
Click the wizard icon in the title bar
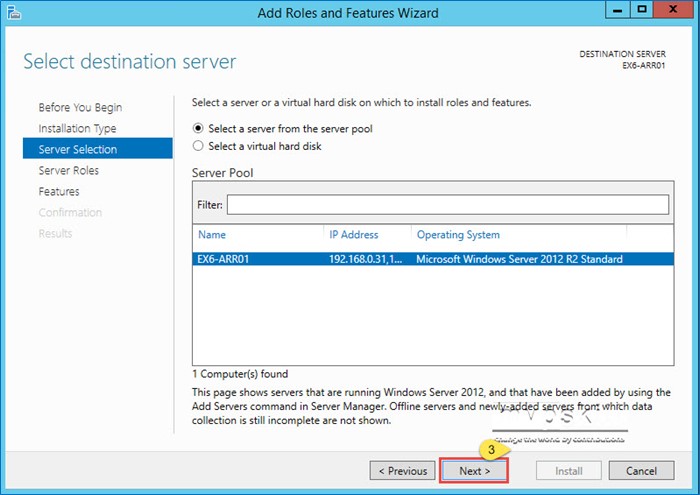click(13, 12)
